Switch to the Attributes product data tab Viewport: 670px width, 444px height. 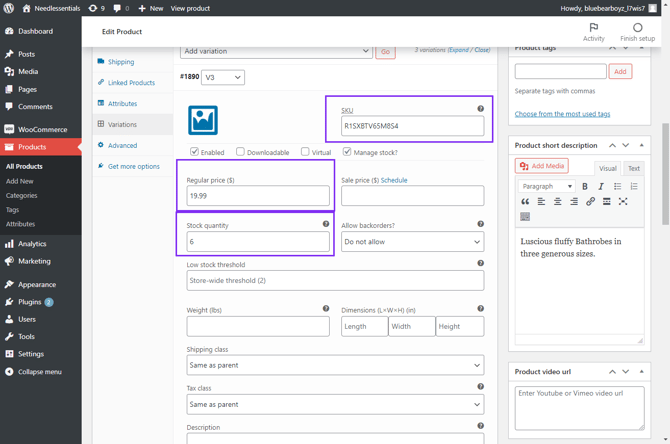point(122,104)
